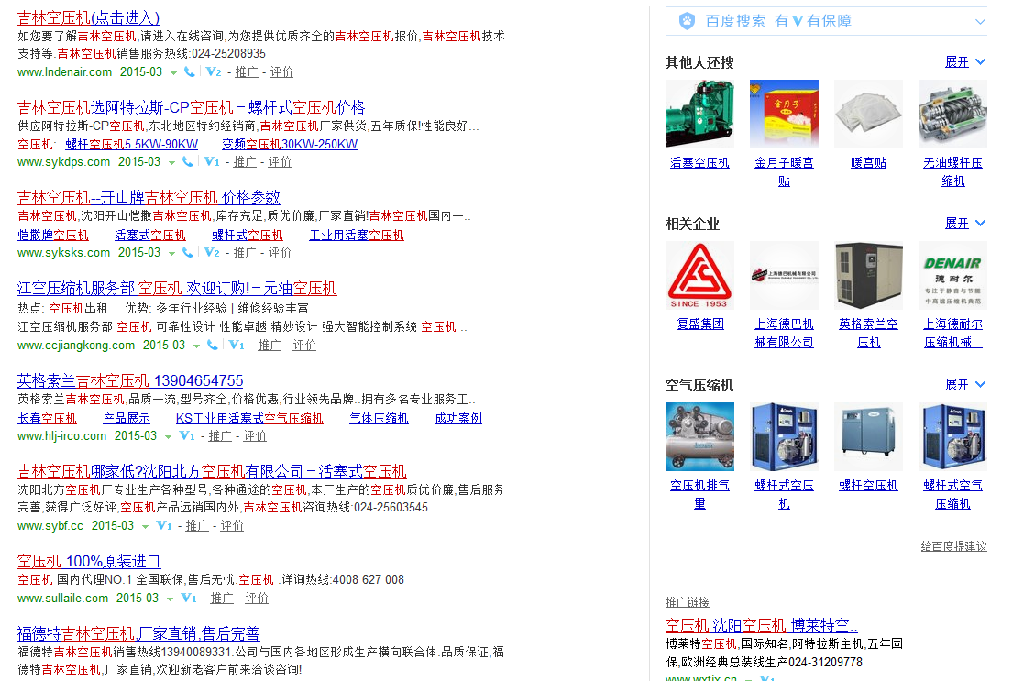Screen dimensions: 1024x681
Task: Open the 空压机排气量 compressor thumbnail
Action: [699, 436]
